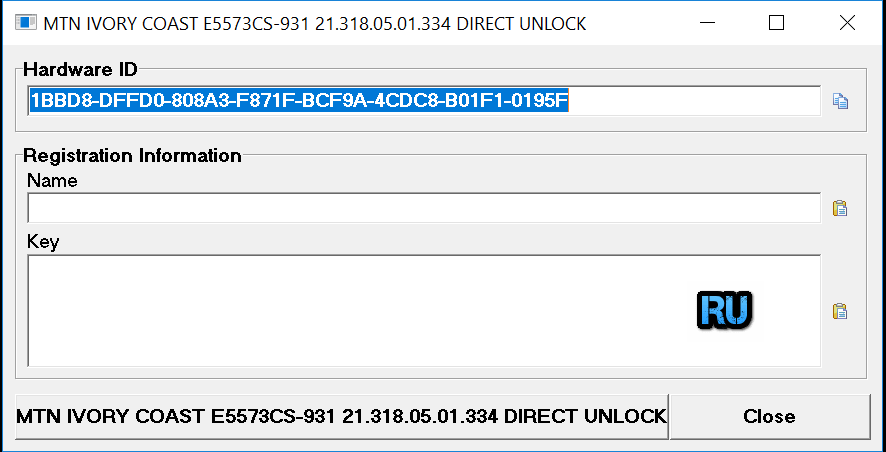Paste clipboard into the Key box
886x452 pixels.
click(x=840, y=311)
